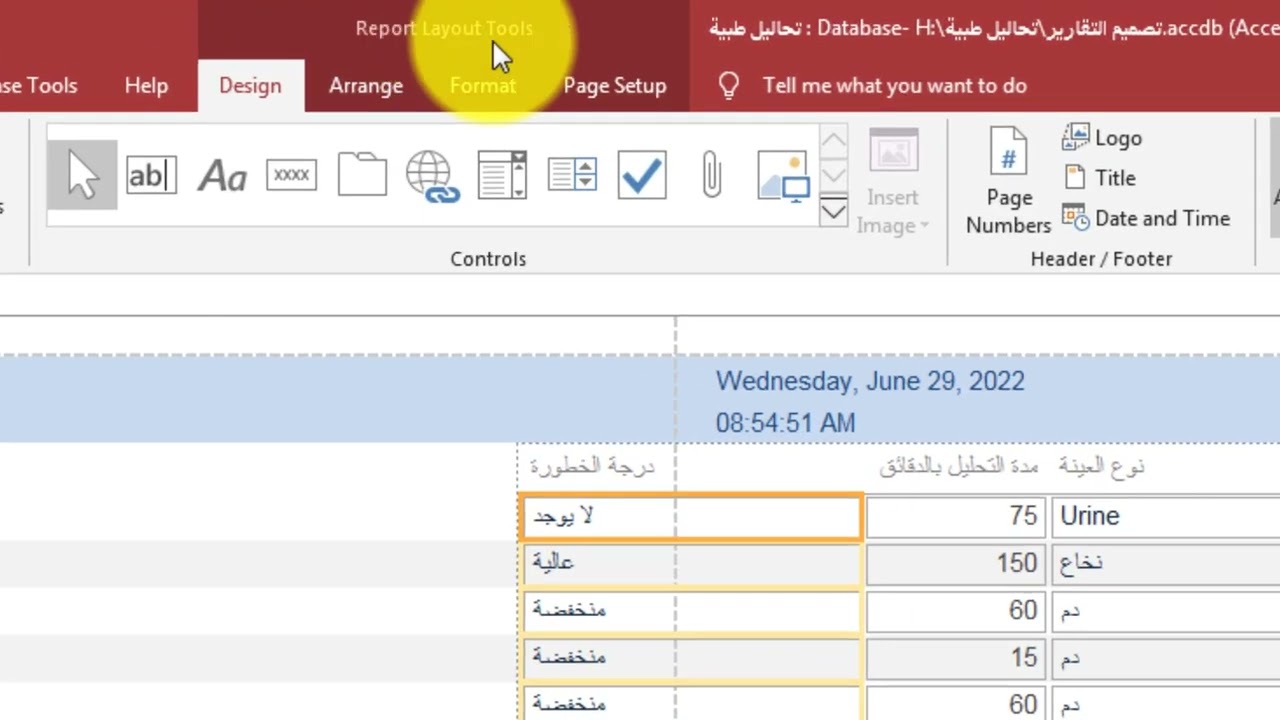The height and width of the screenshot is (720, 1280).
Task: Select the Combo Box control
Action: [x=502, y=176]
